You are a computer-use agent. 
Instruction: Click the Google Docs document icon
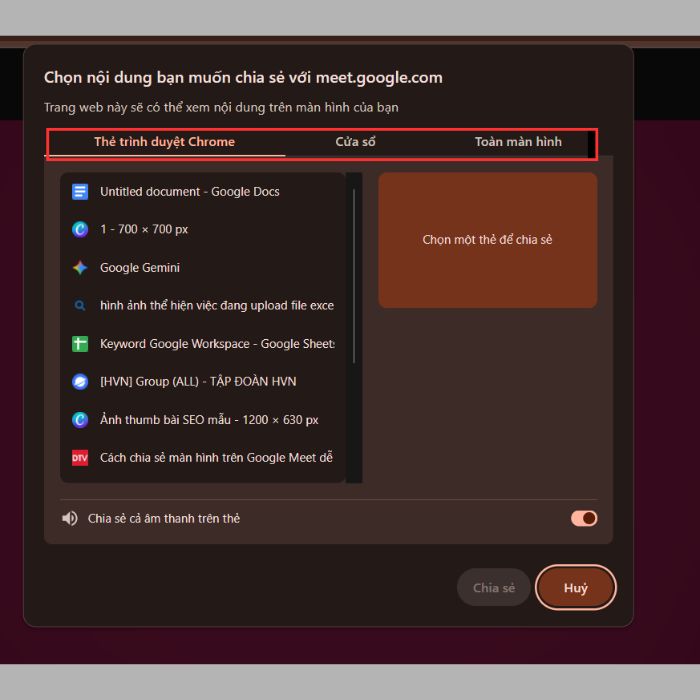pos(80,192)
